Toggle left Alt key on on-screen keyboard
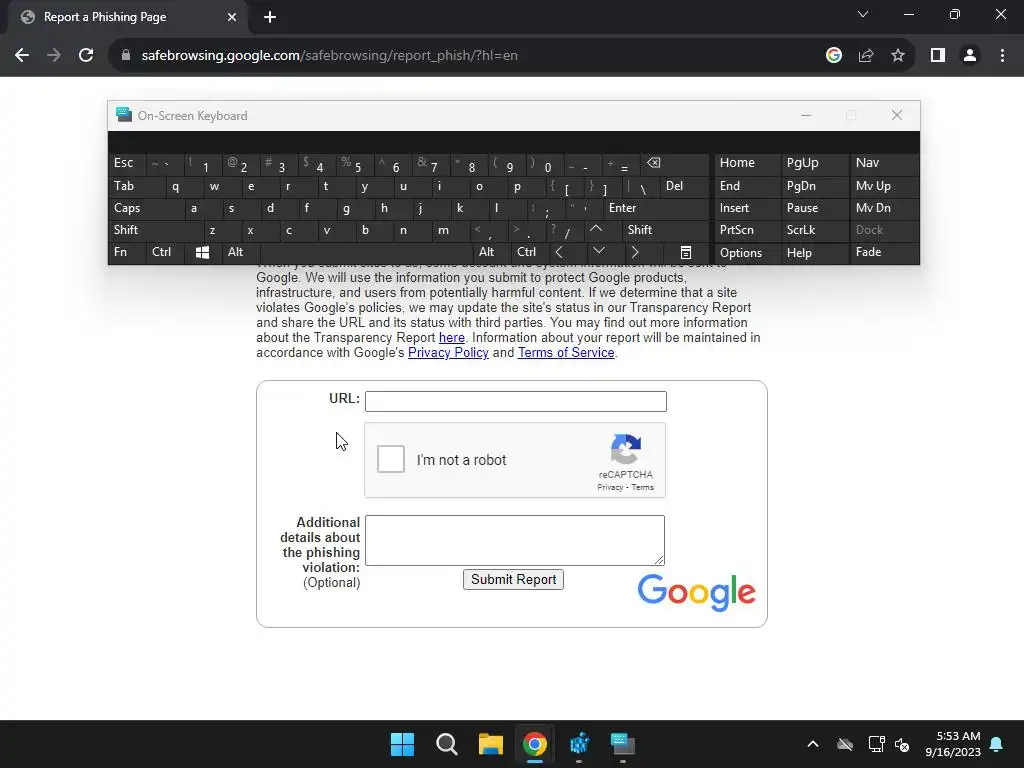 pyautogui.click(x=240, y=252)
